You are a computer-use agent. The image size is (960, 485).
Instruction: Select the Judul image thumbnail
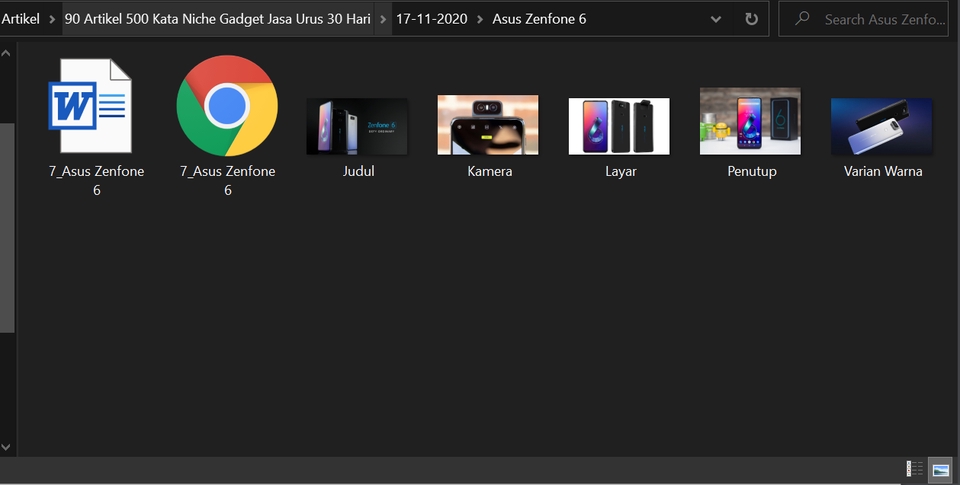(358, 126)
